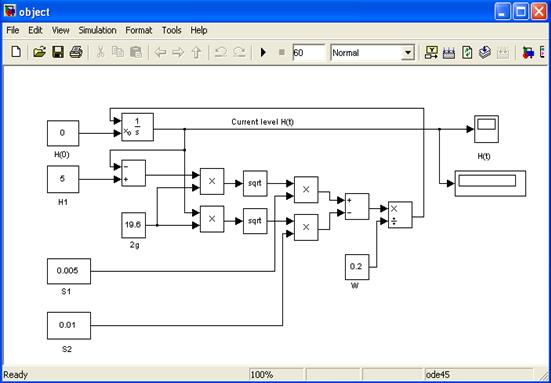Navigate back with left arrow icon
Screen dimensions: 551x383
click(x=160, y=53)
